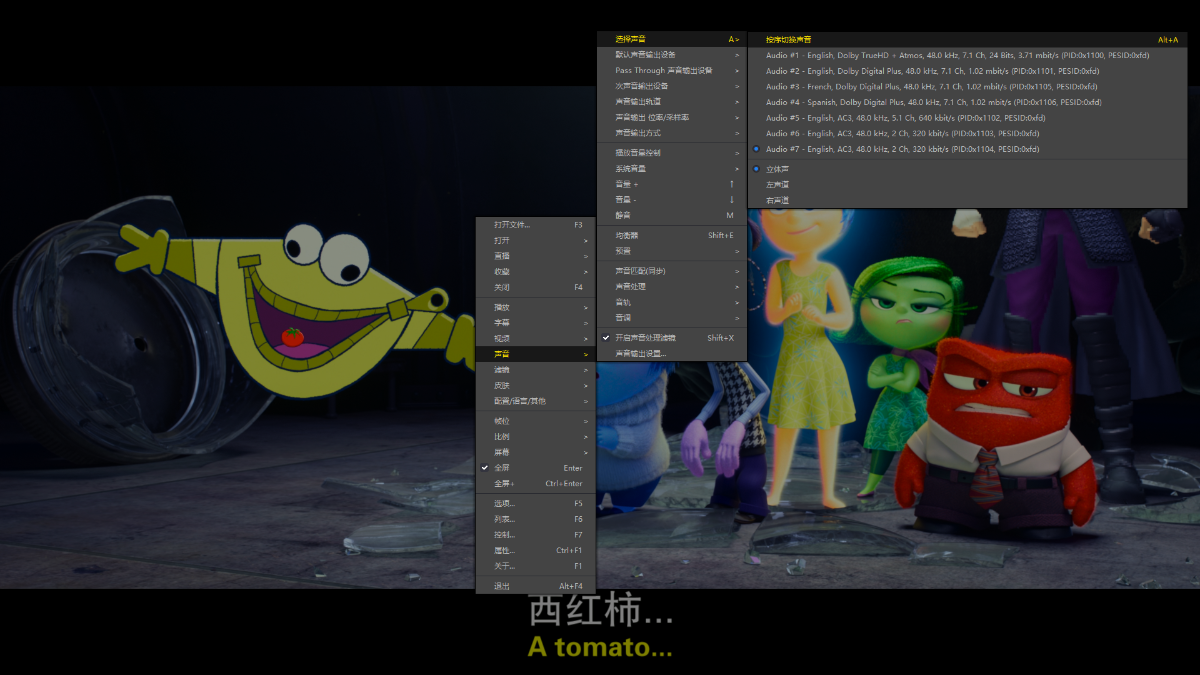Click 打开文件... menu entry
Screen dimensions: 1200x675
point(513,225)
